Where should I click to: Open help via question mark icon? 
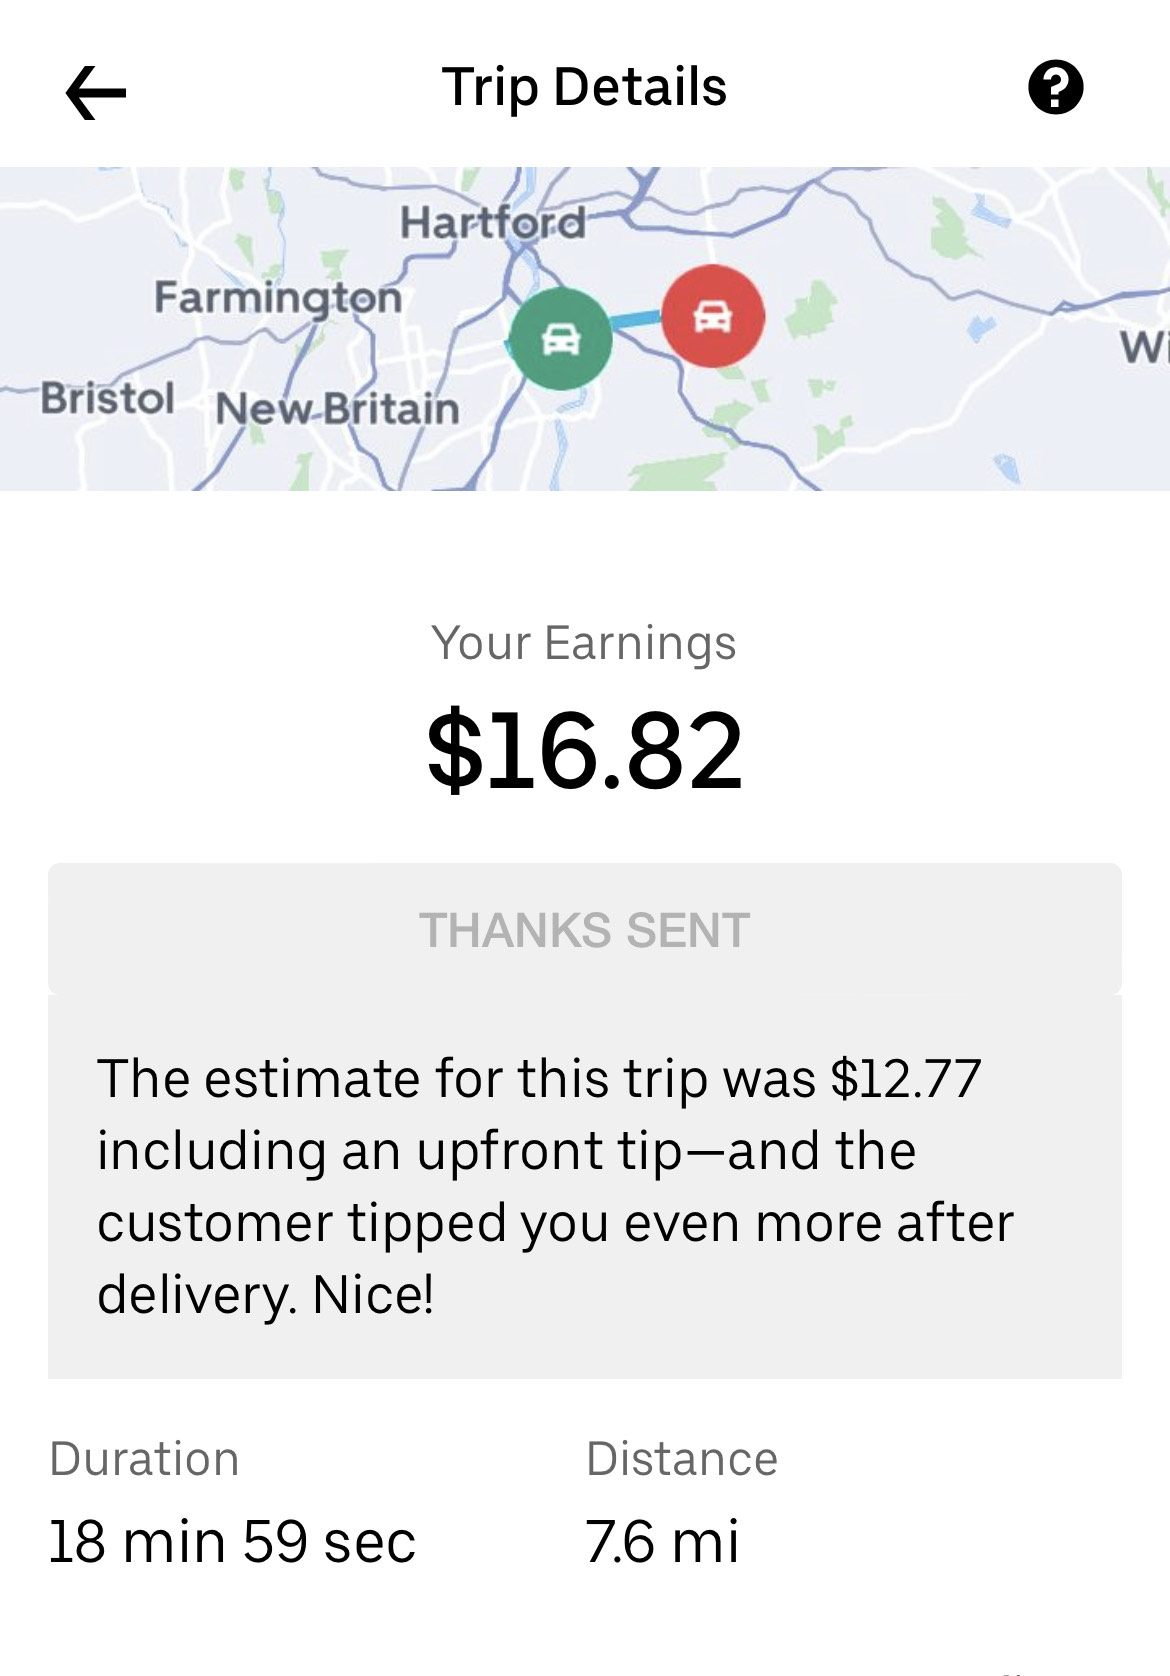click(x=1055, y=88)
